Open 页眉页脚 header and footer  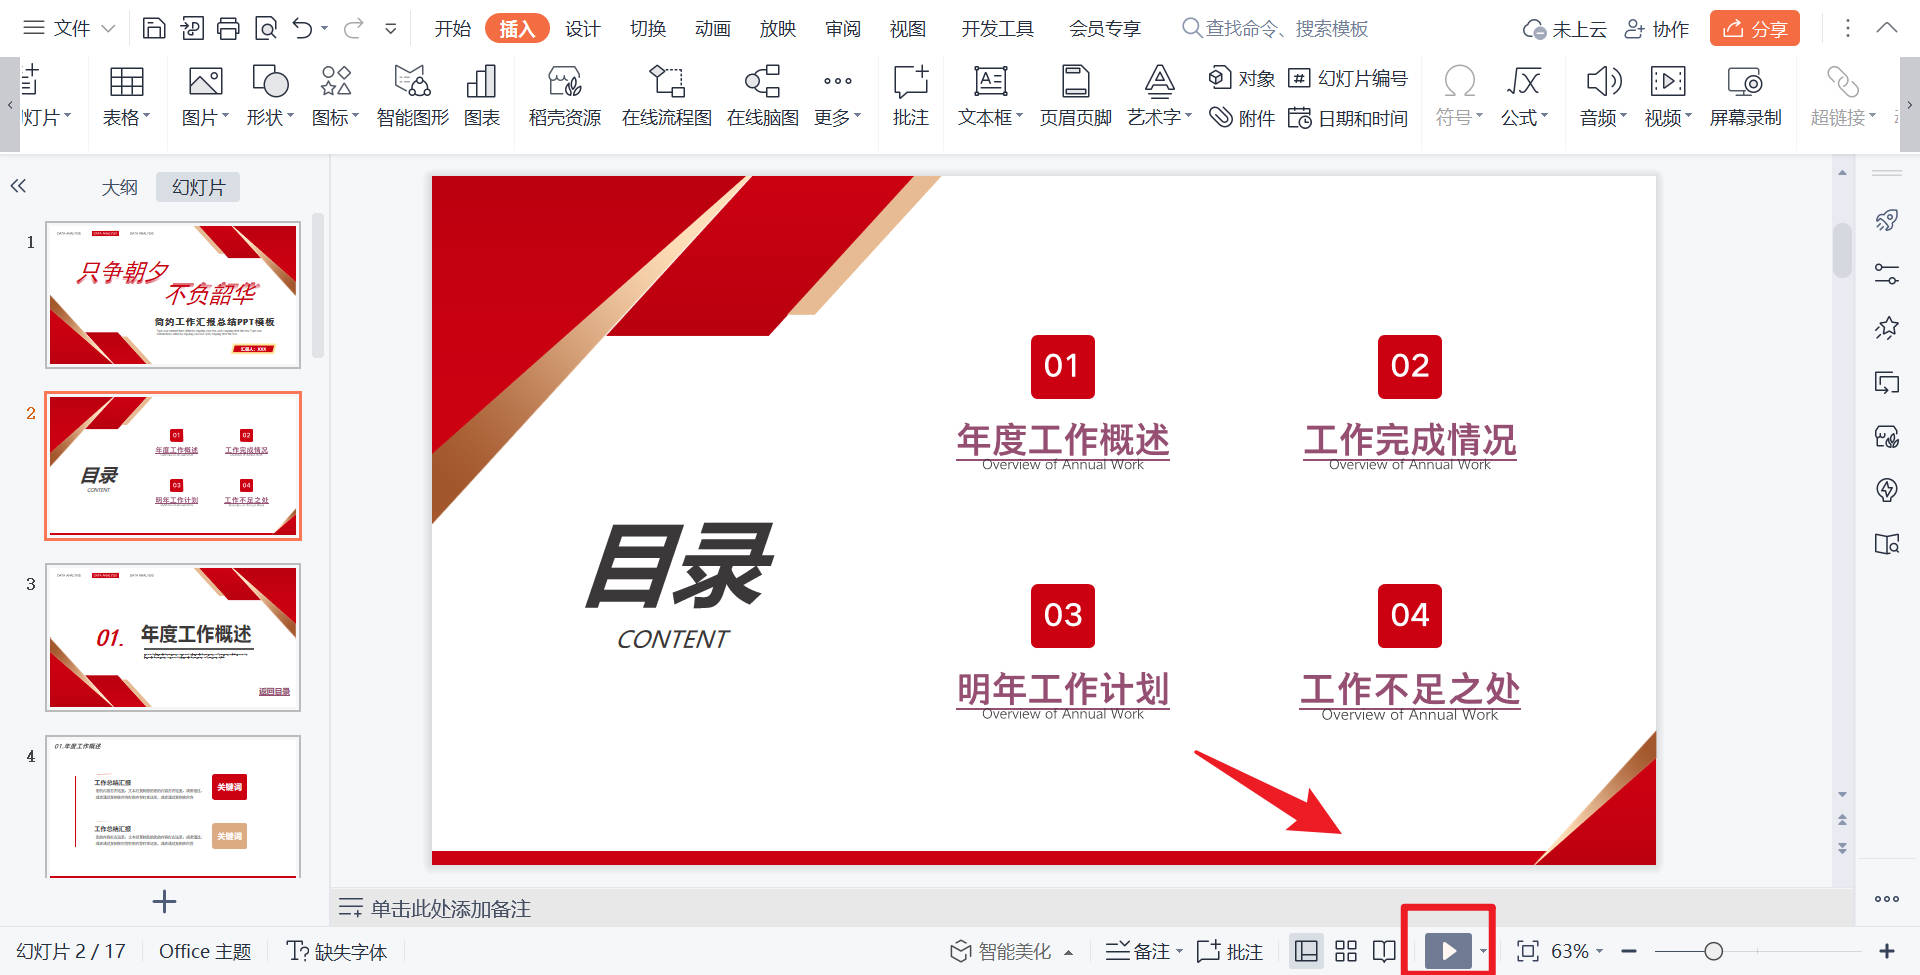coord(1075,97)
